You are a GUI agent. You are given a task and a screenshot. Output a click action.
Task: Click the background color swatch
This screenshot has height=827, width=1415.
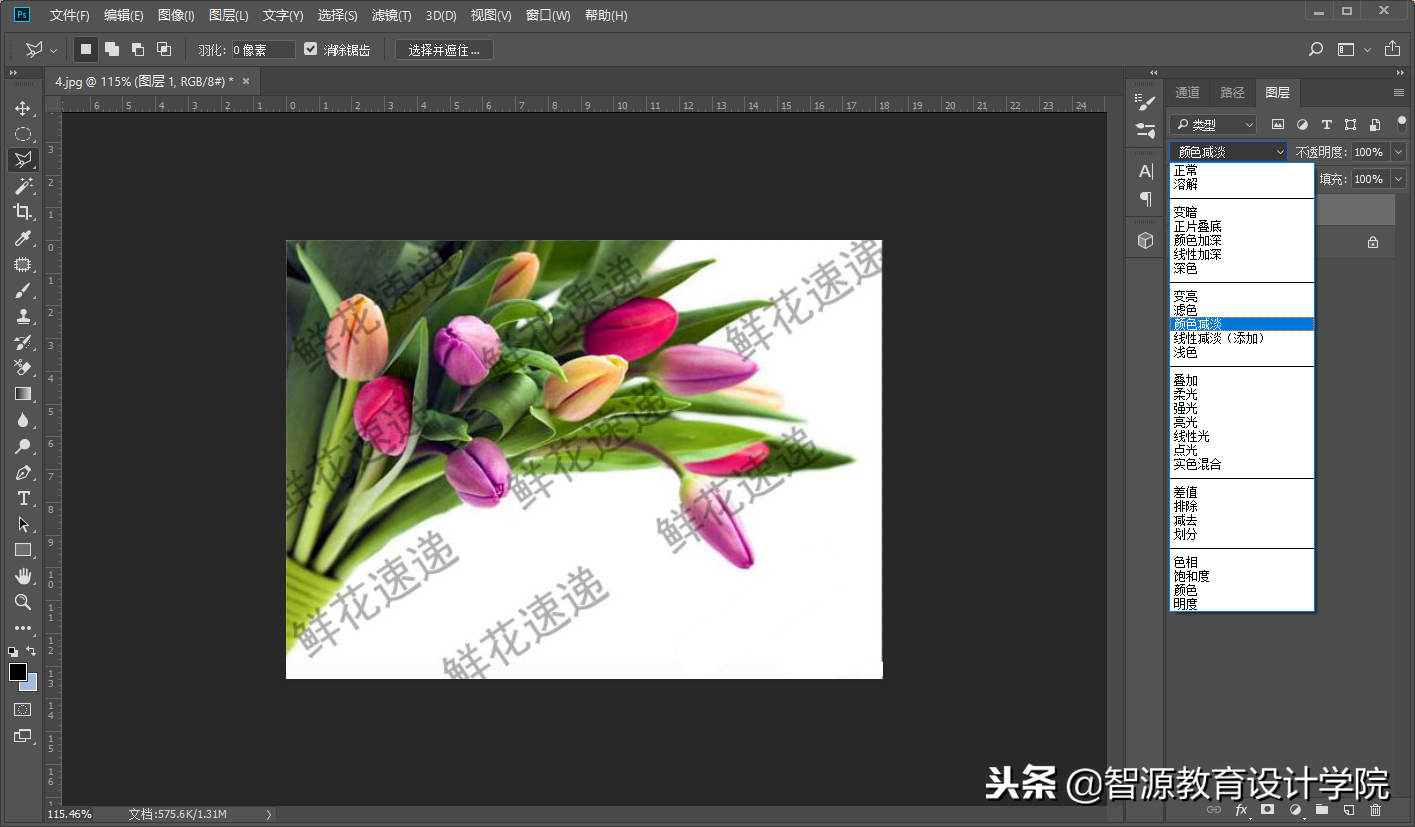click(x=32, y=683)
